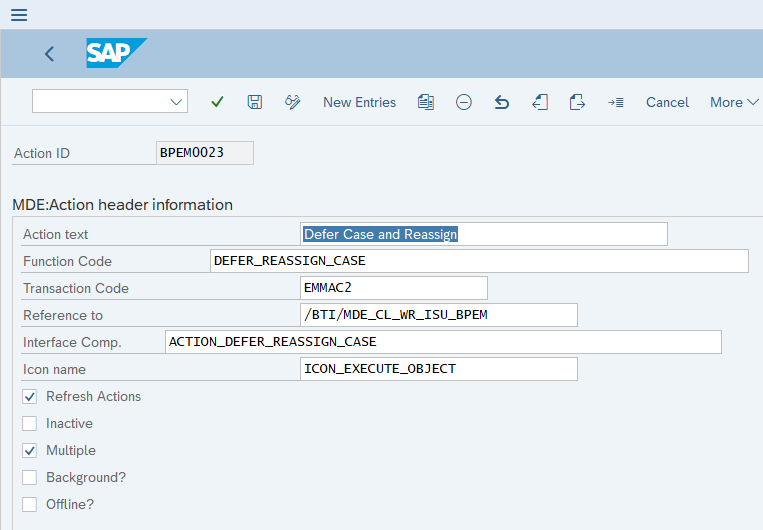Open the More menu

(733, 102)
